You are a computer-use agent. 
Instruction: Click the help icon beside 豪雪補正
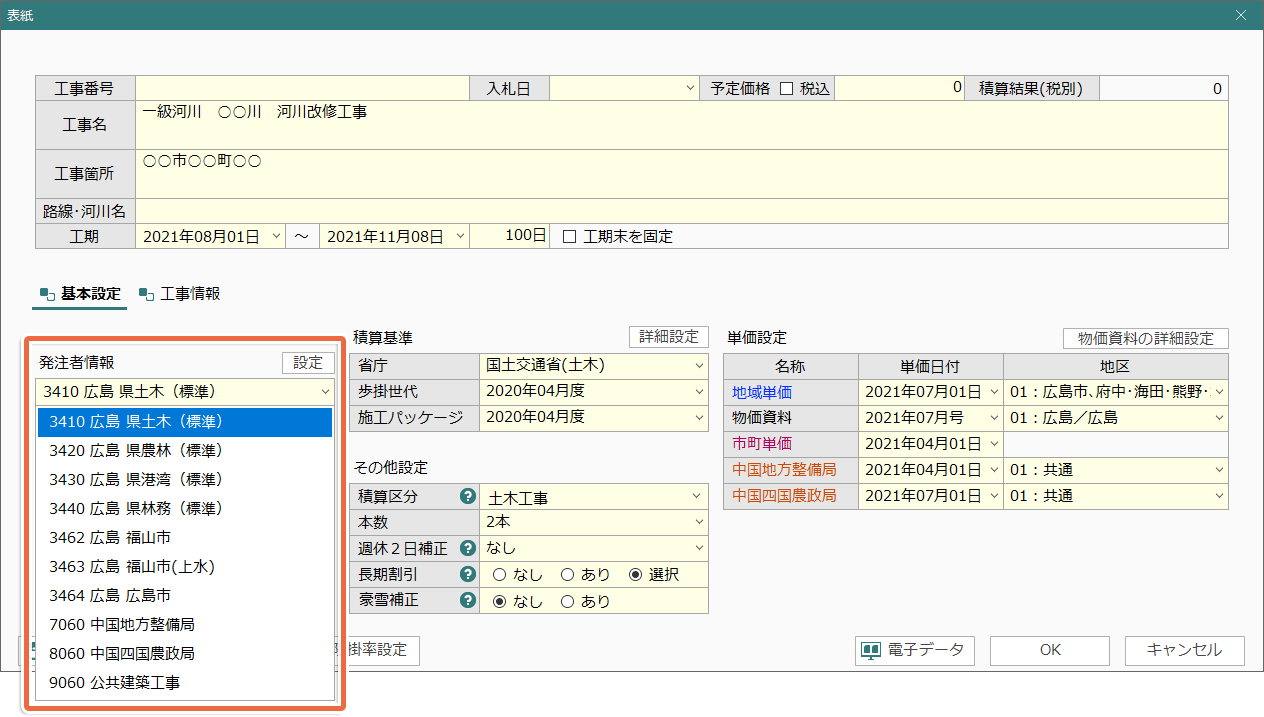pos(466,601)
